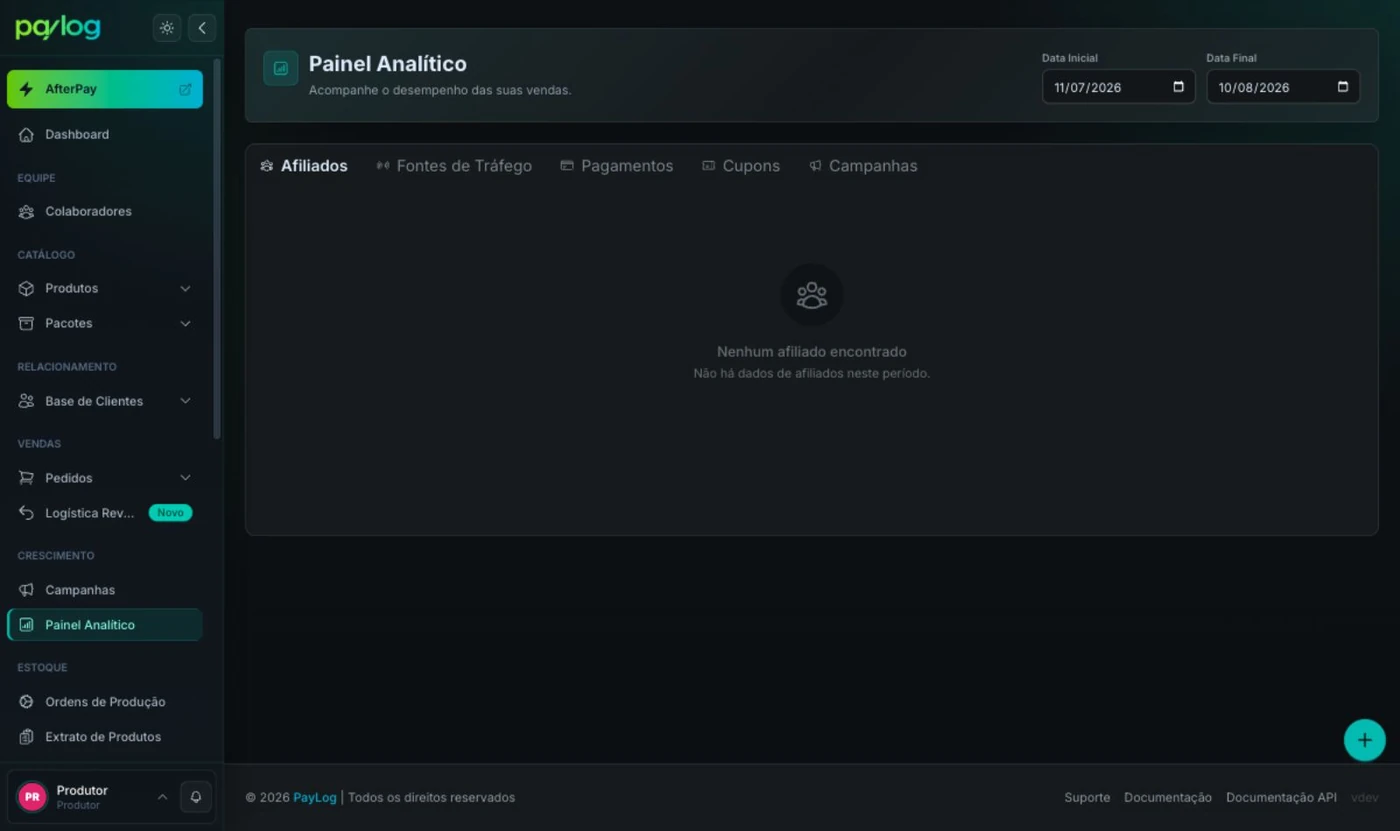
Task: Open the PayLog footer link
Action: [x=315, y=798]
